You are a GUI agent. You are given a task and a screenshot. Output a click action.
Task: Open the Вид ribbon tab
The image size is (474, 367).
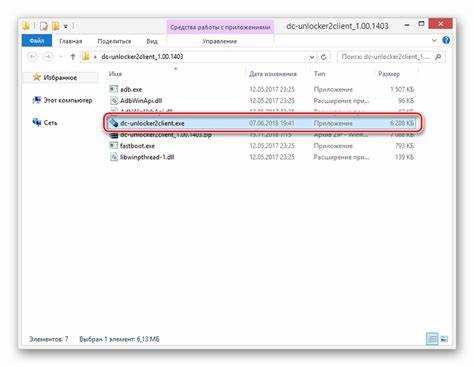click(152, 41)
